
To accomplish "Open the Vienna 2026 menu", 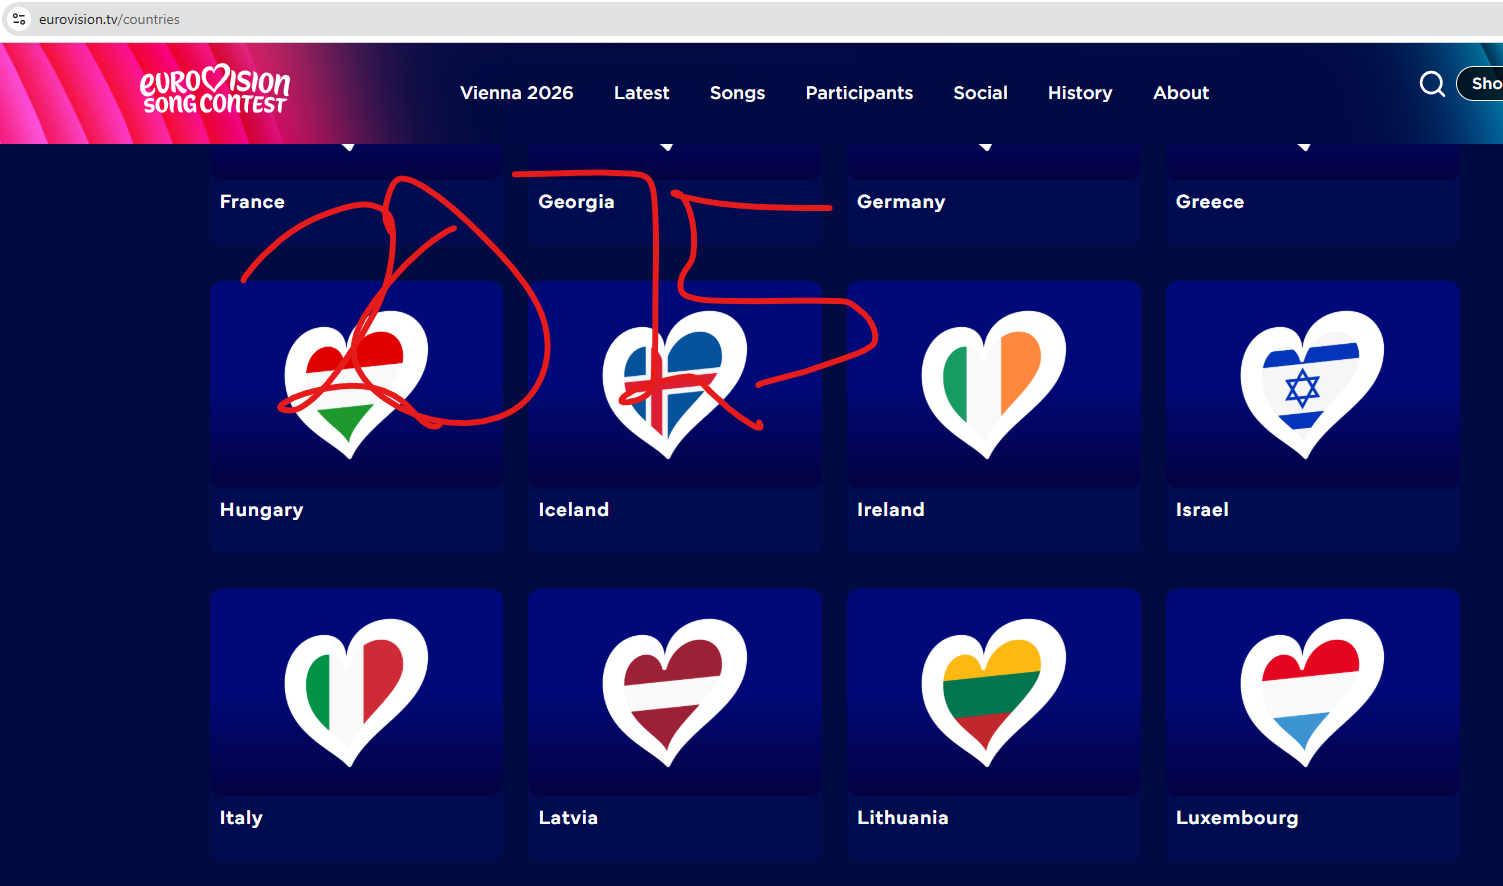I will (x=517, y=93).
